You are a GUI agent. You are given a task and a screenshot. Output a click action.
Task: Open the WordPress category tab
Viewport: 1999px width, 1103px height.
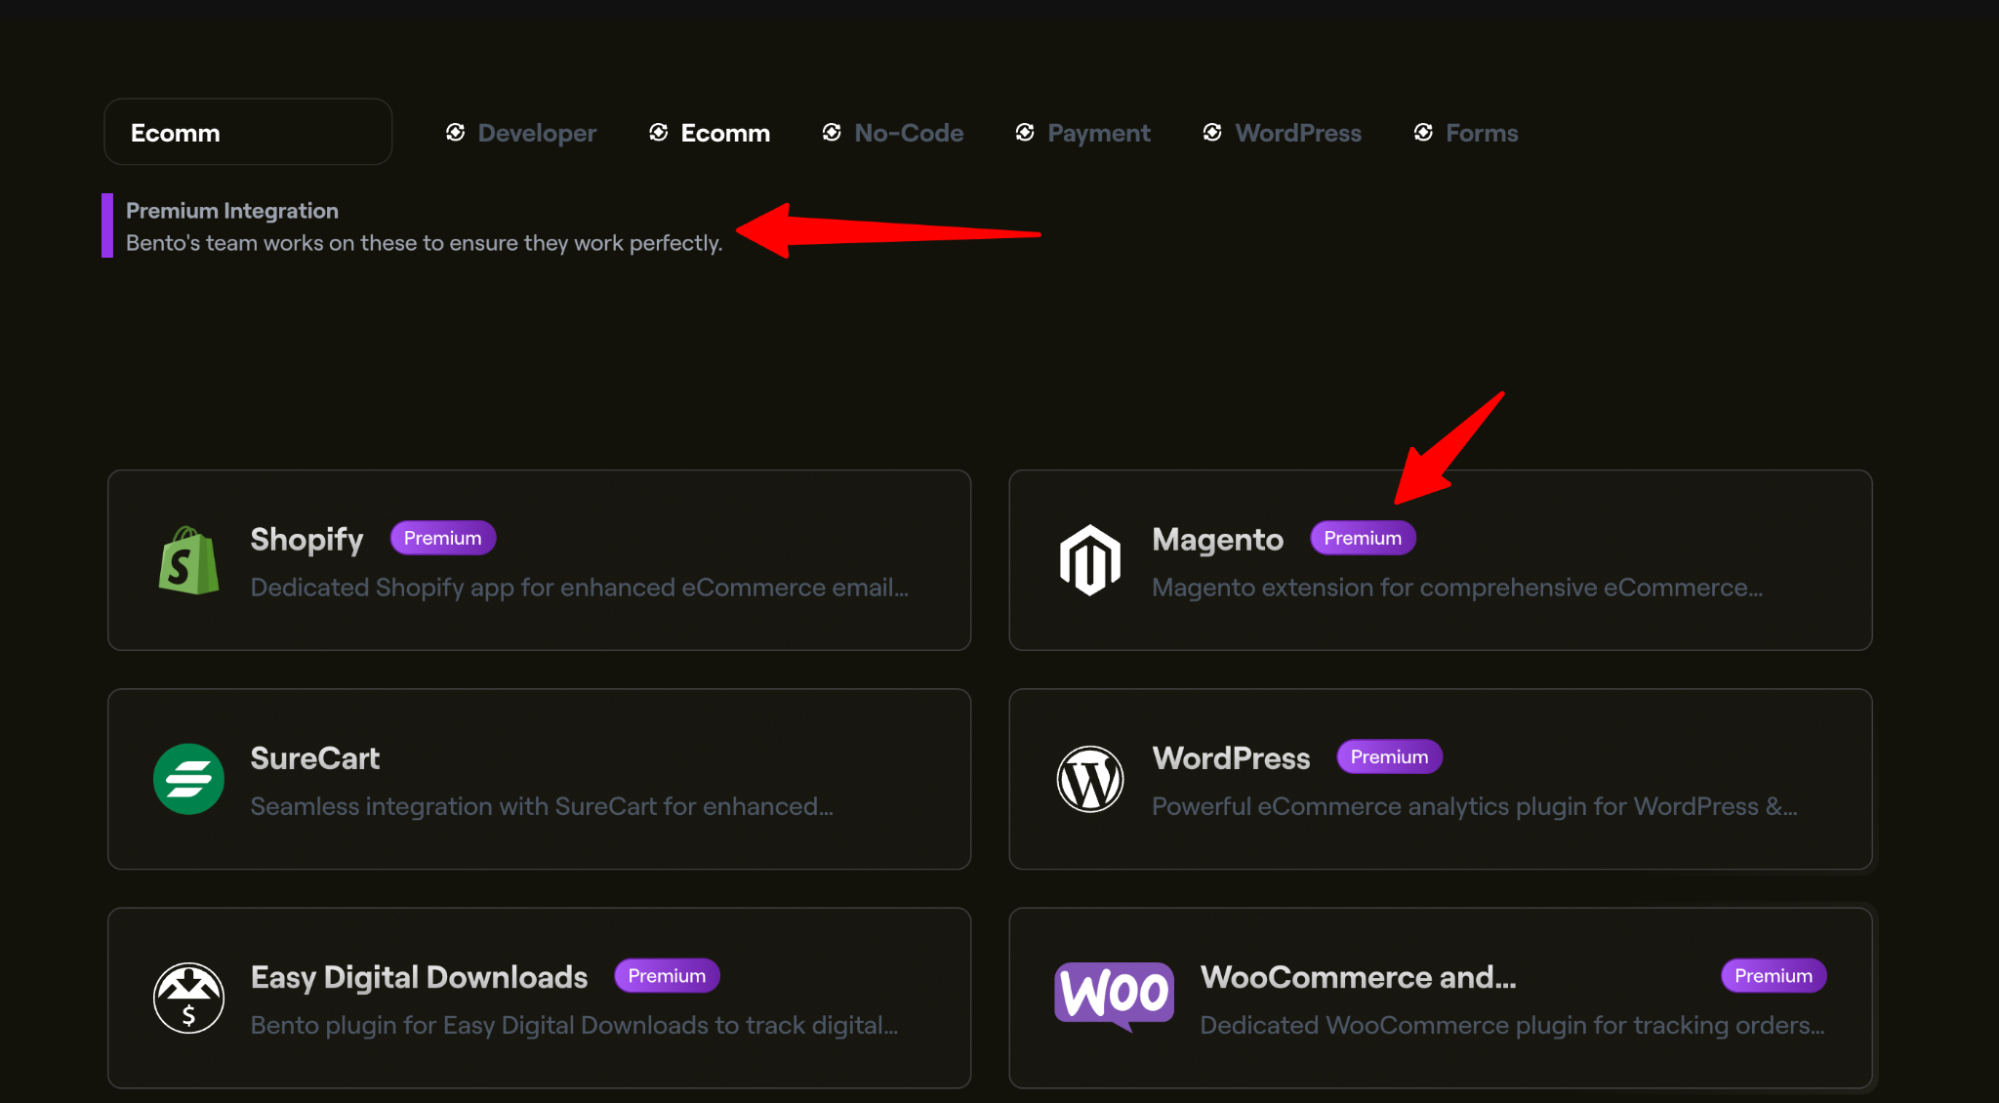coord(1297,133)
